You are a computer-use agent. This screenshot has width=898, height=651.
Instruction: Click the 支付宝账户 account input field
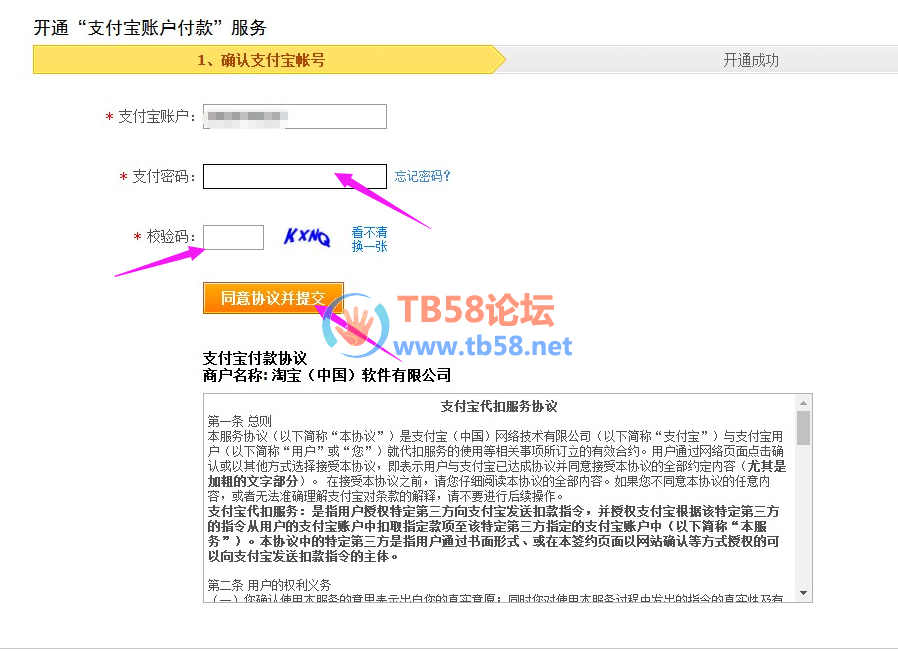(x=295, y=117)
